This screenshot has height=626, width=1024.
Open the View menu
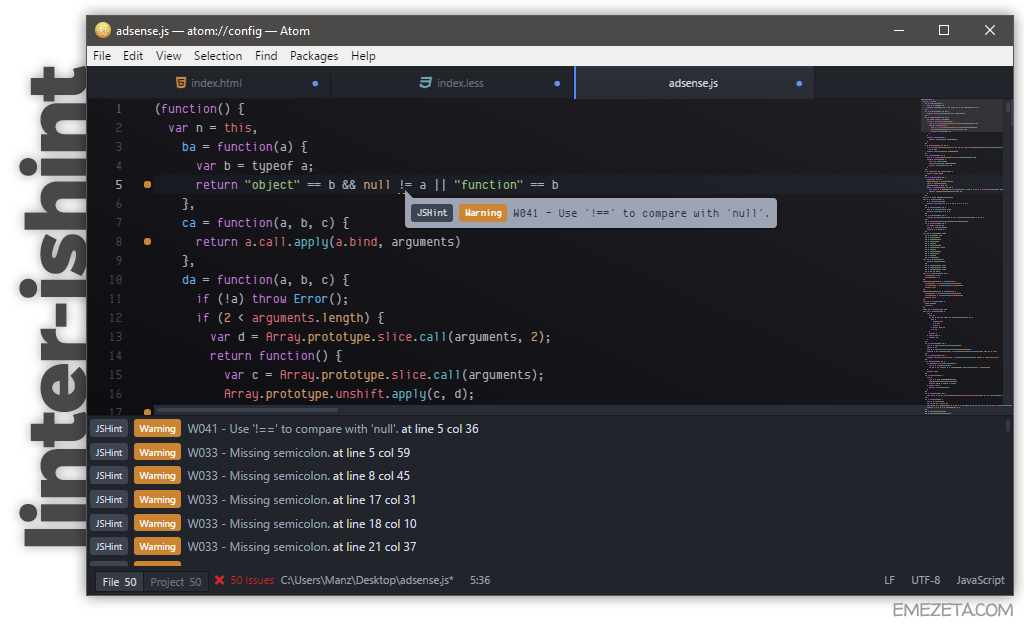168,56
